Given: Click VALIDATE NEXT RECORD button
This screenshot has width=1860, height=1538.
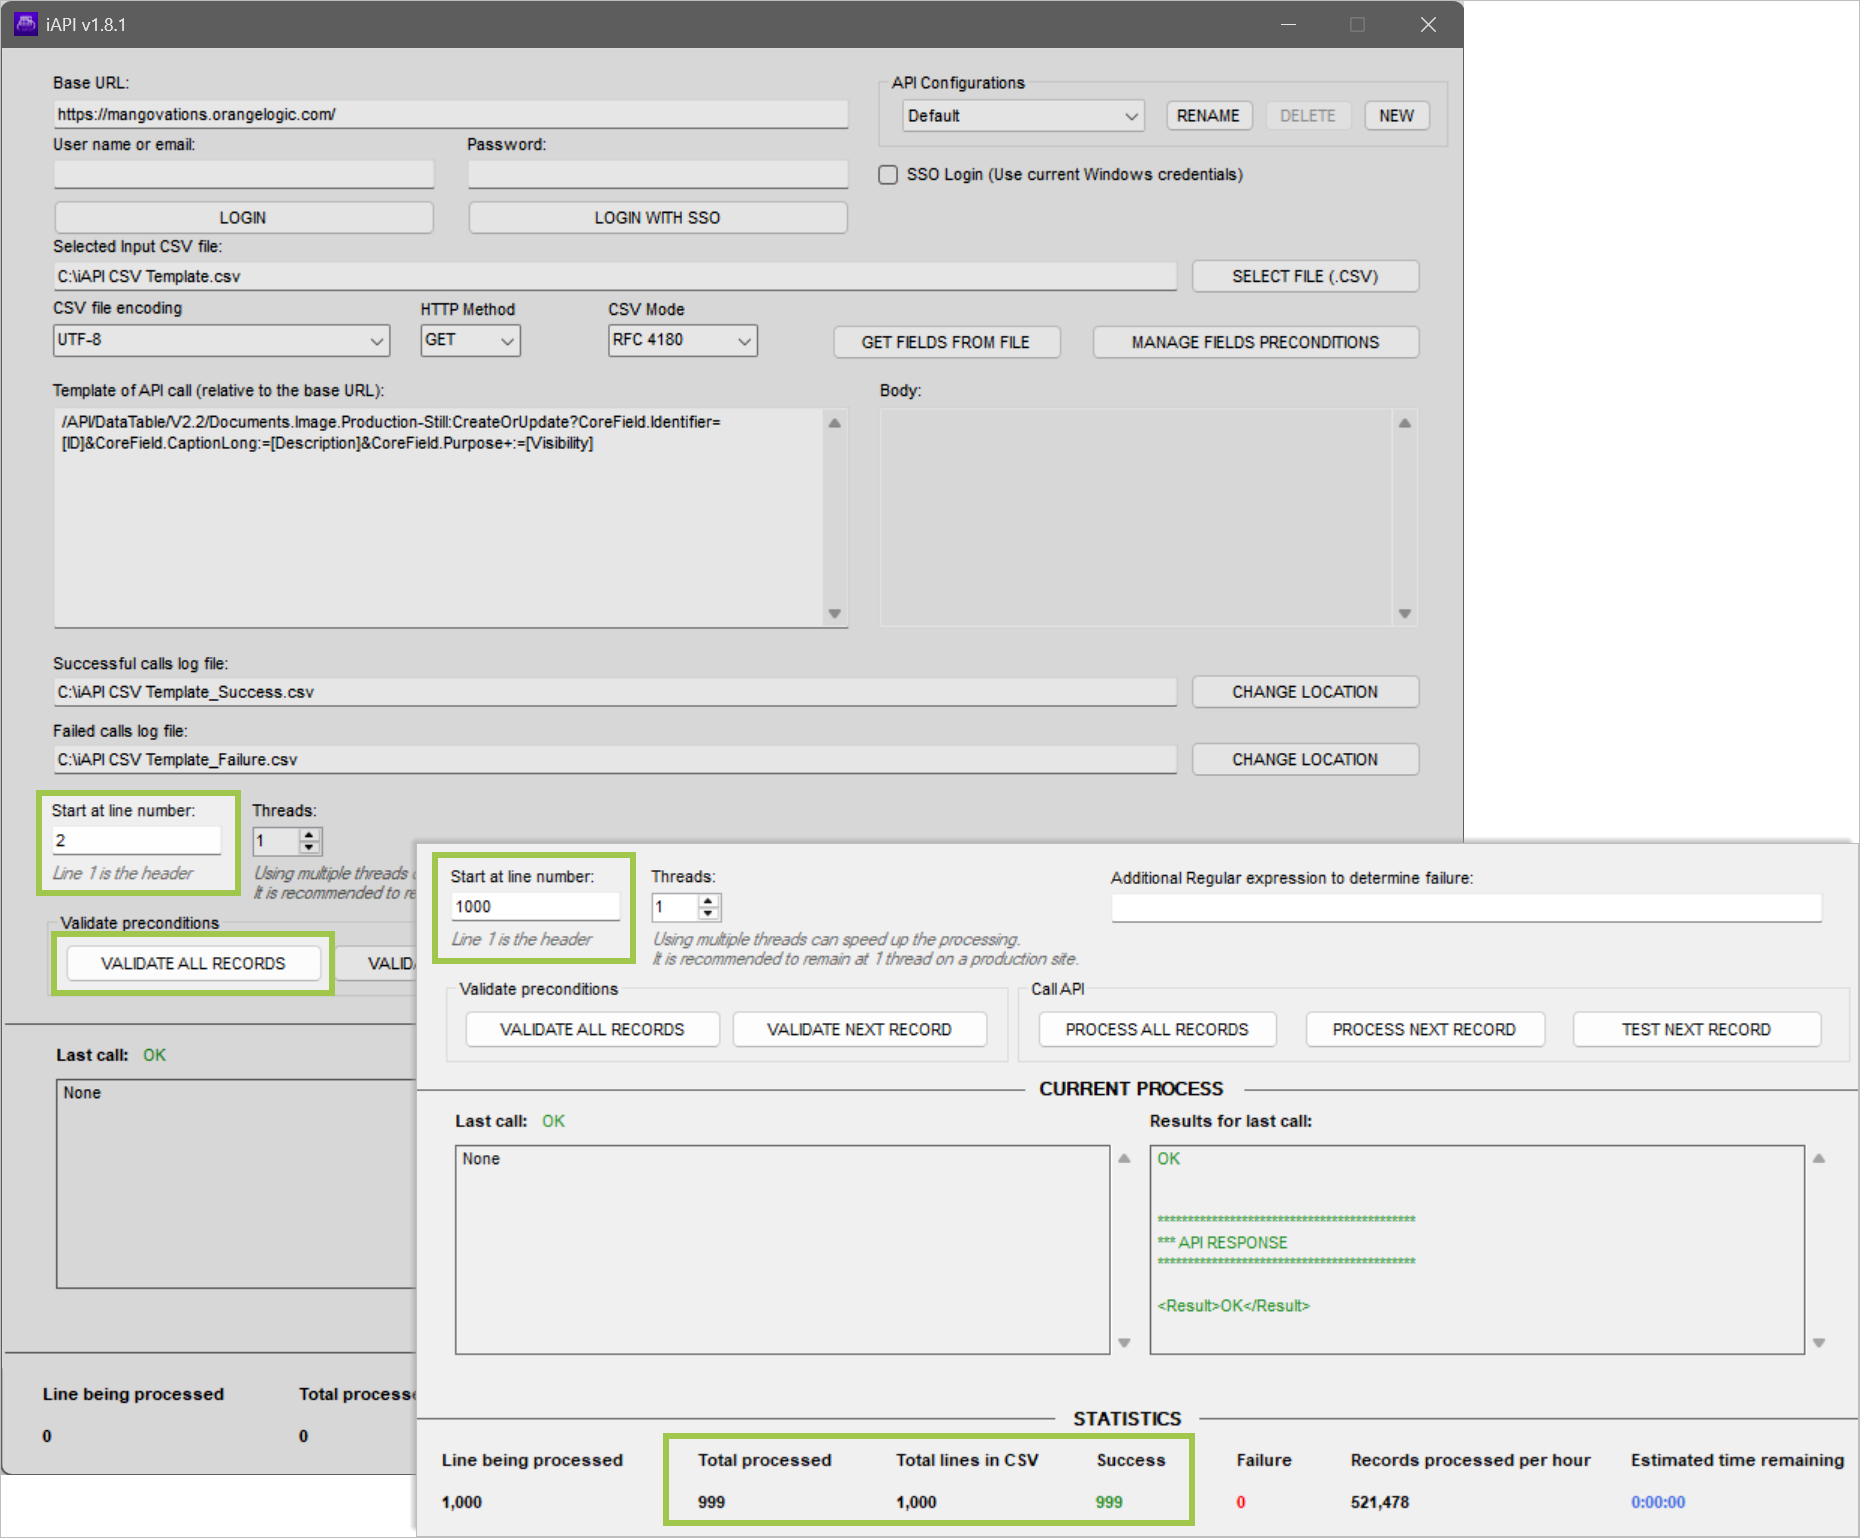Looking at the screenshot, I should pos(859,1030).
